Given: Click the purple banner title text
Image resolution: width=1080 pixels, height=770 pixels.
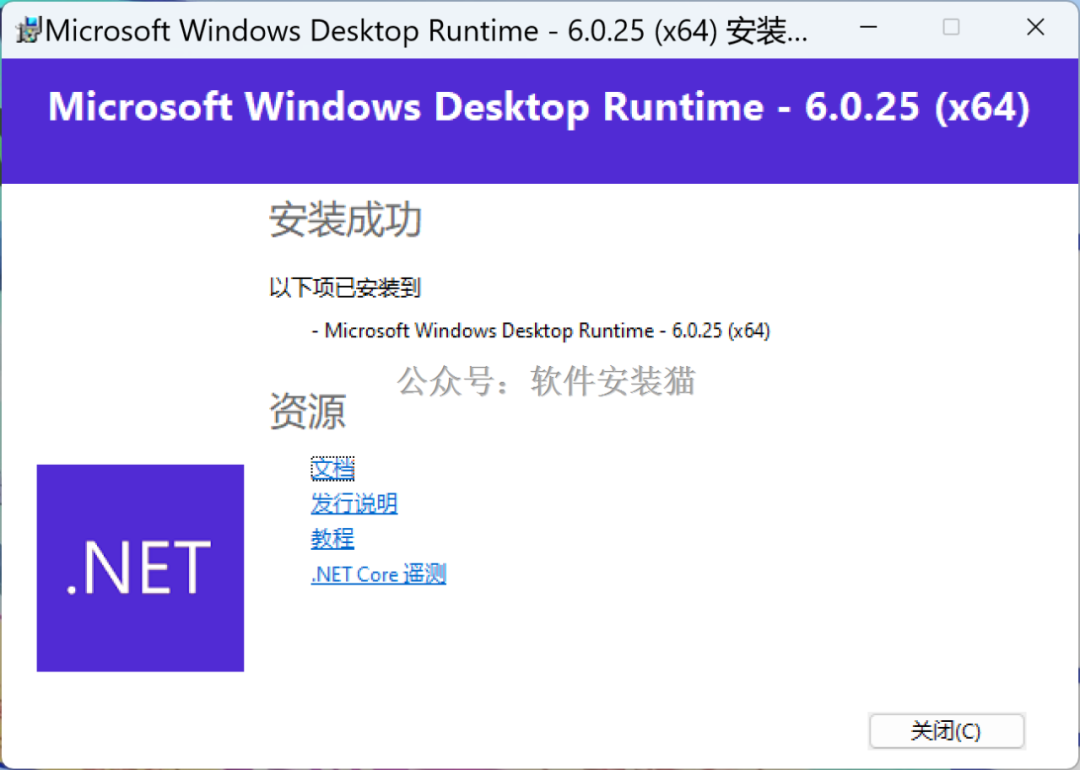Looking at the screenshot, I should click(539, 107).
